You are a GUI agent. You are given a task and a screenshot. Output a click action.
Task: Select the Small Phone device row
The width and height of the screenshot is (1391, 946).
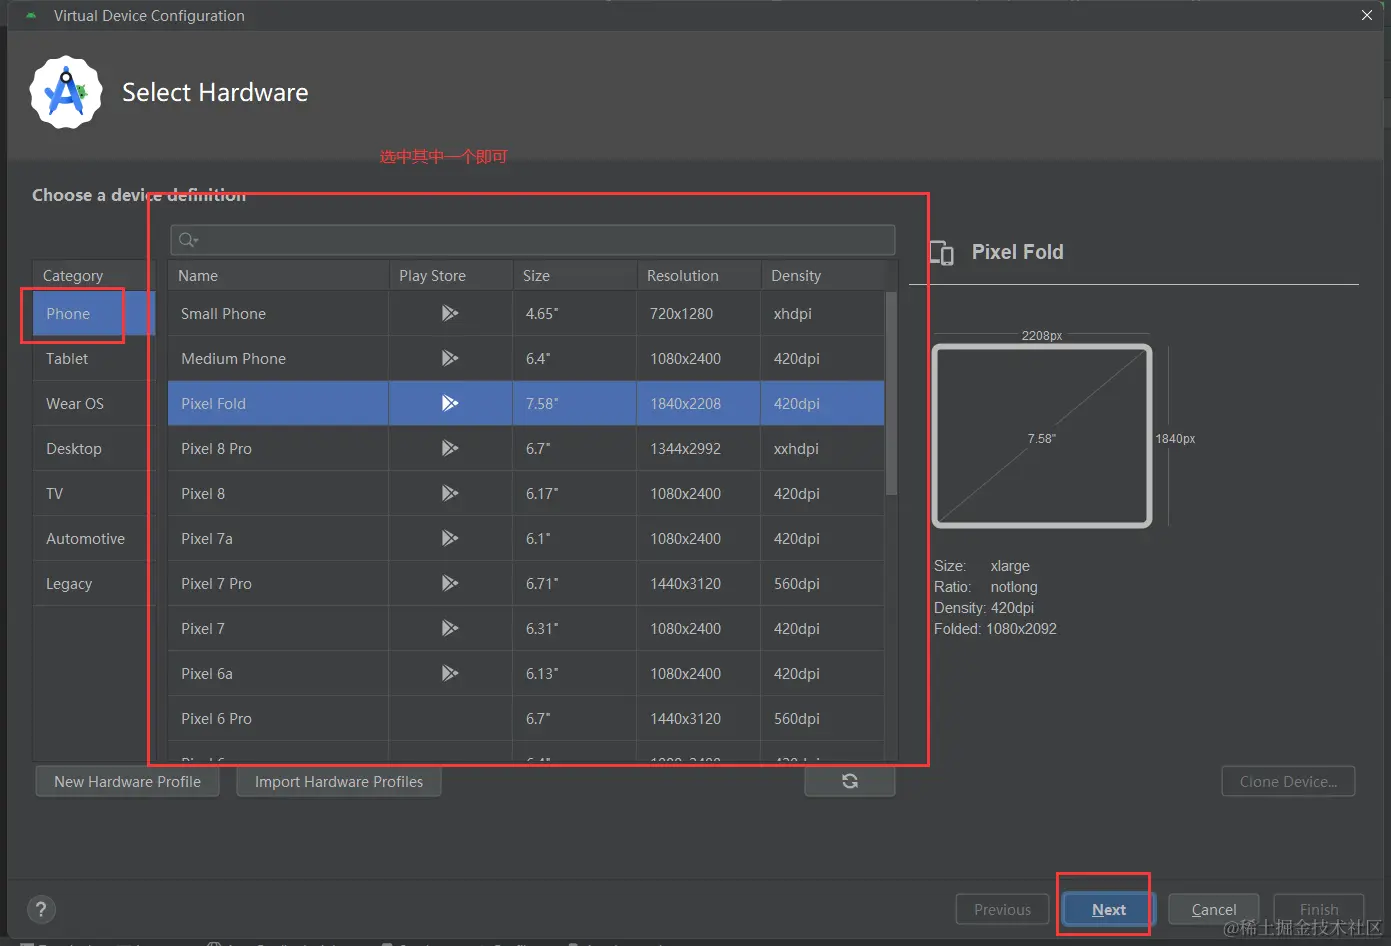[526, 313]
